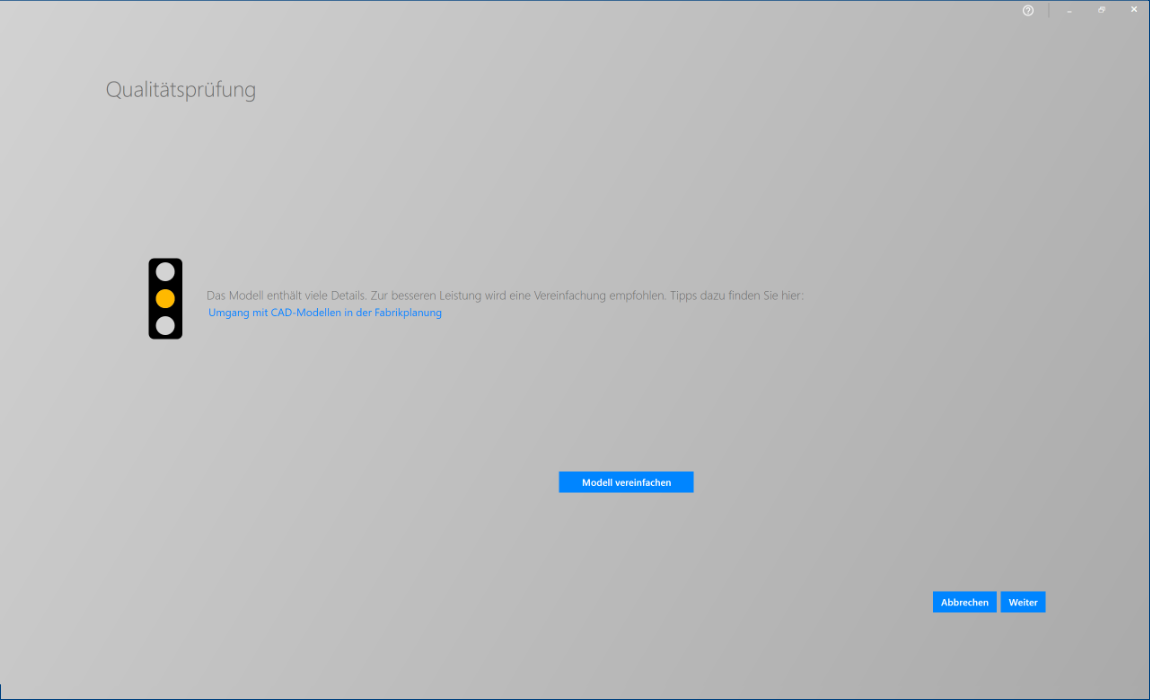Click the word 'Fabrikplanung' in the blue link
The width and height of the screenshot is (1150, 700).
pos(408,313)
